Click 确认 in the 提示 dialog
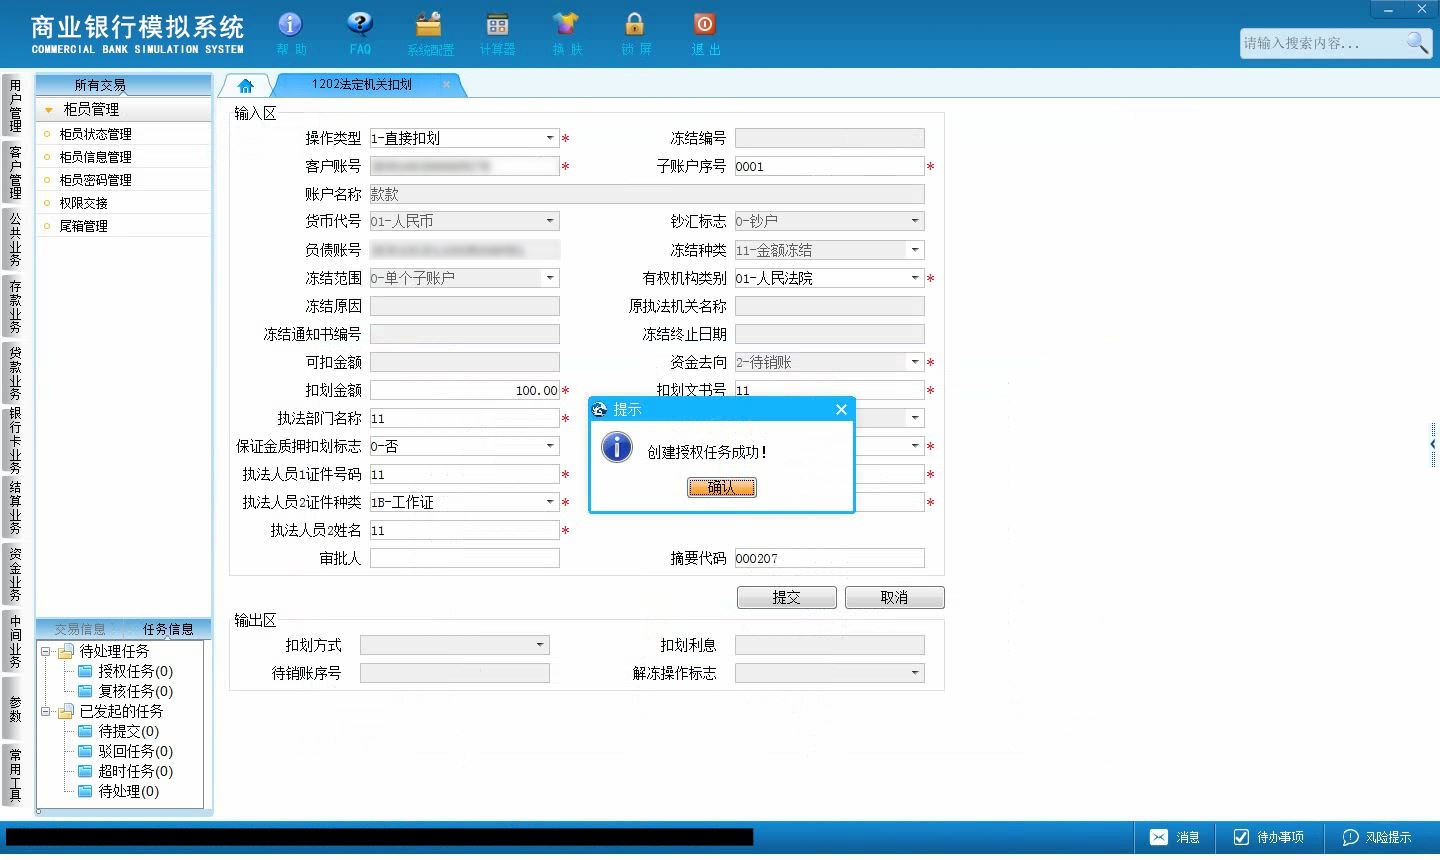1440x860 pixels. [721, 487]
